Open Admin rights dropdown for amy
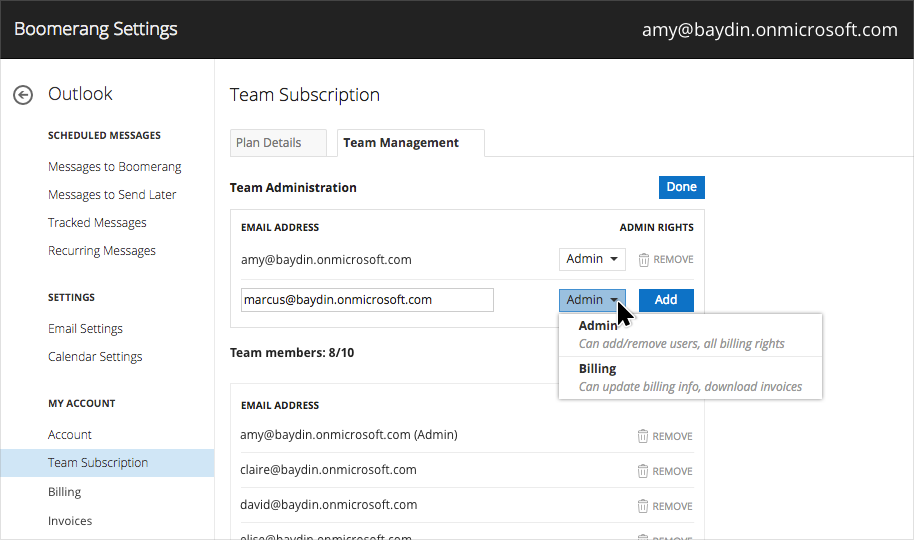This screenshot has height=540, width=914. click(592, 259)
